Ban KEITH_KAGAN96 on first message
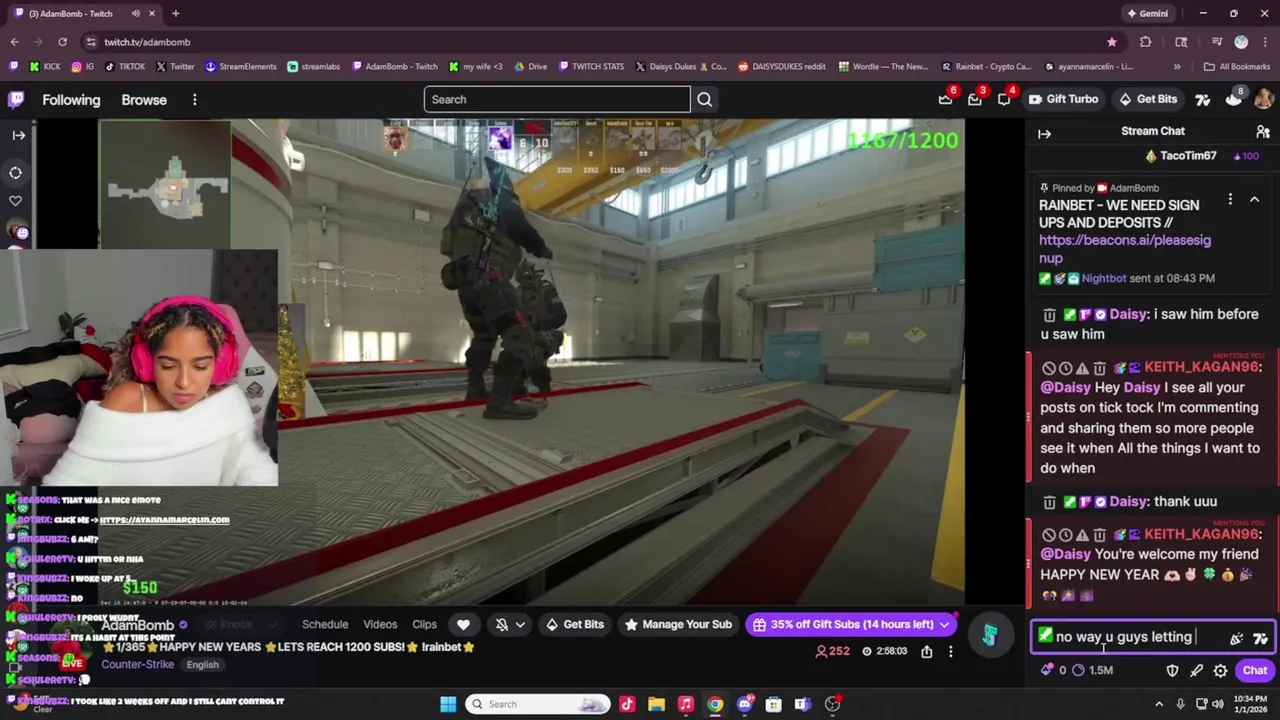The height and width of the screenshot is (720, 1280). tap(1049, 368)
